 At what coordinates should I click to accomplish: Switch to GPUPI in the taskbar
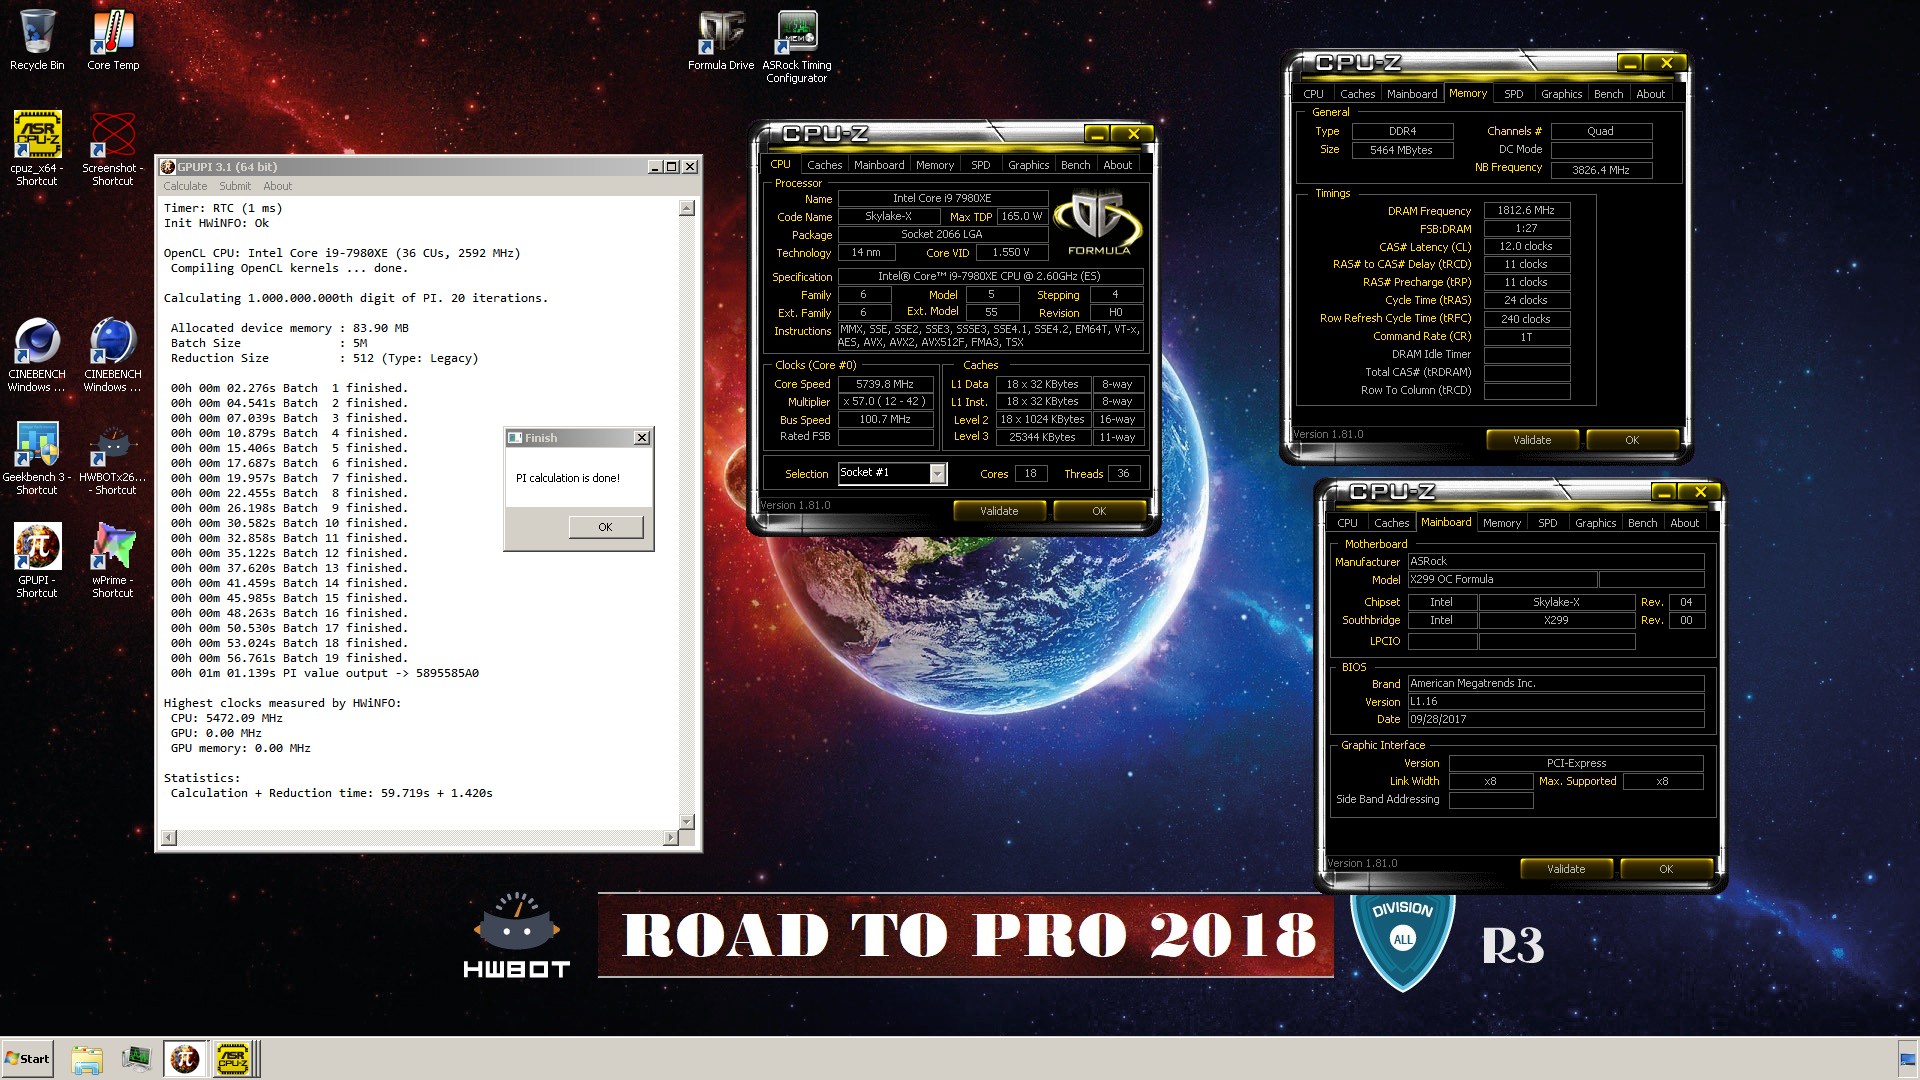pos(185,1059)
